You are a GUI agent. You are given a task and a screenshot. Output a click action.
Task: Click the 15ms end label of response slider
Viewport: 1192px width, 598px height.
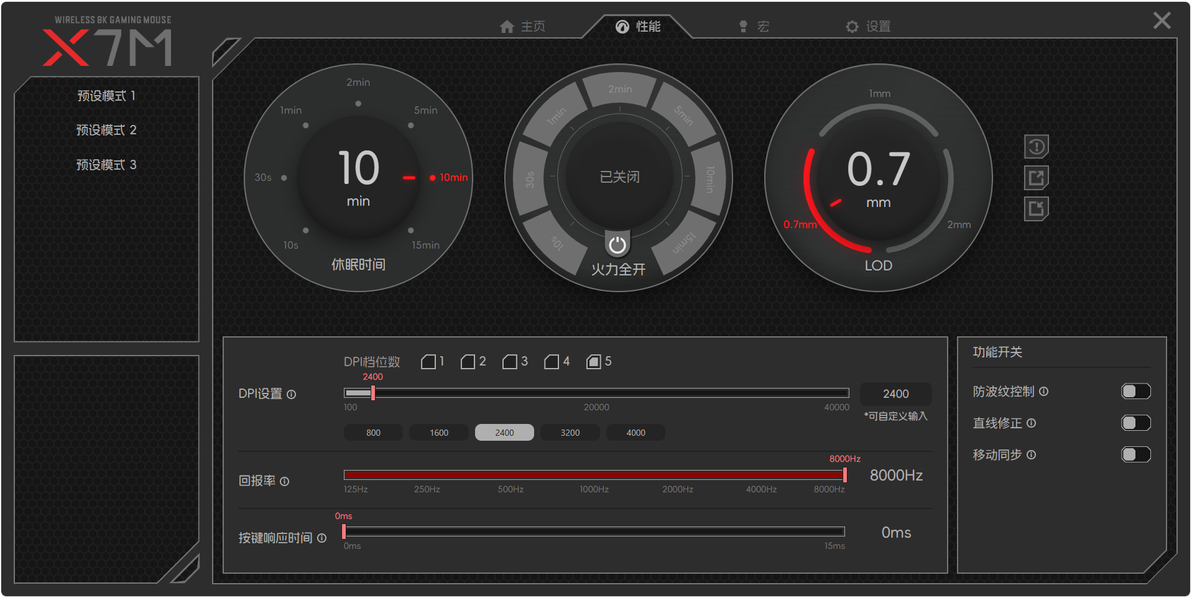click(x=835, y=546)
